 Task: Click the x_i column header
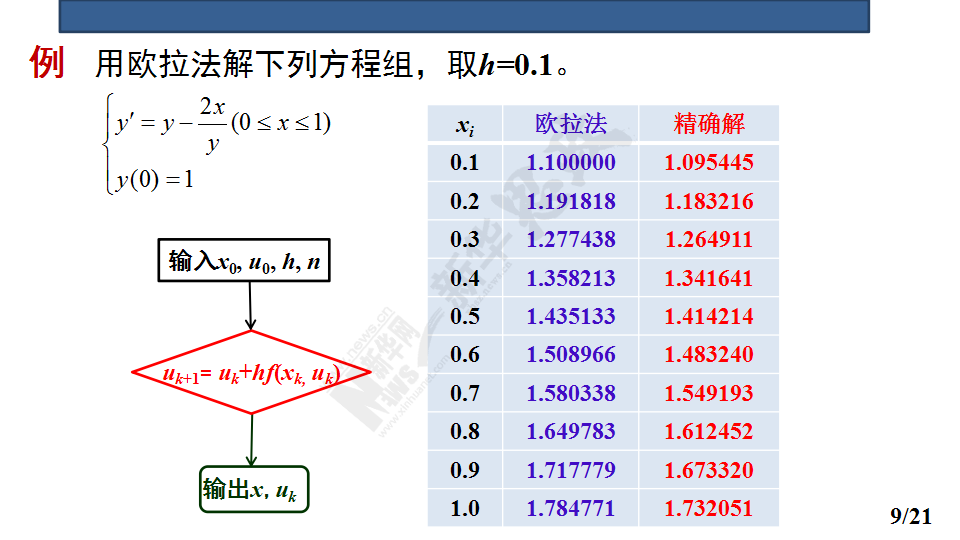pyautogui.click(x=465, y=126)
